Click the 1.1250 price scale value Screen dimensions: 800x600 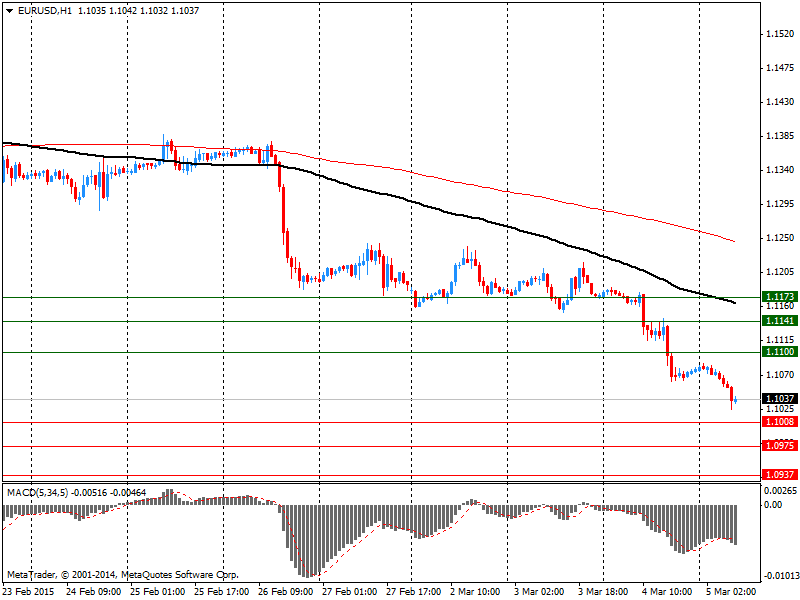(780, 238)
